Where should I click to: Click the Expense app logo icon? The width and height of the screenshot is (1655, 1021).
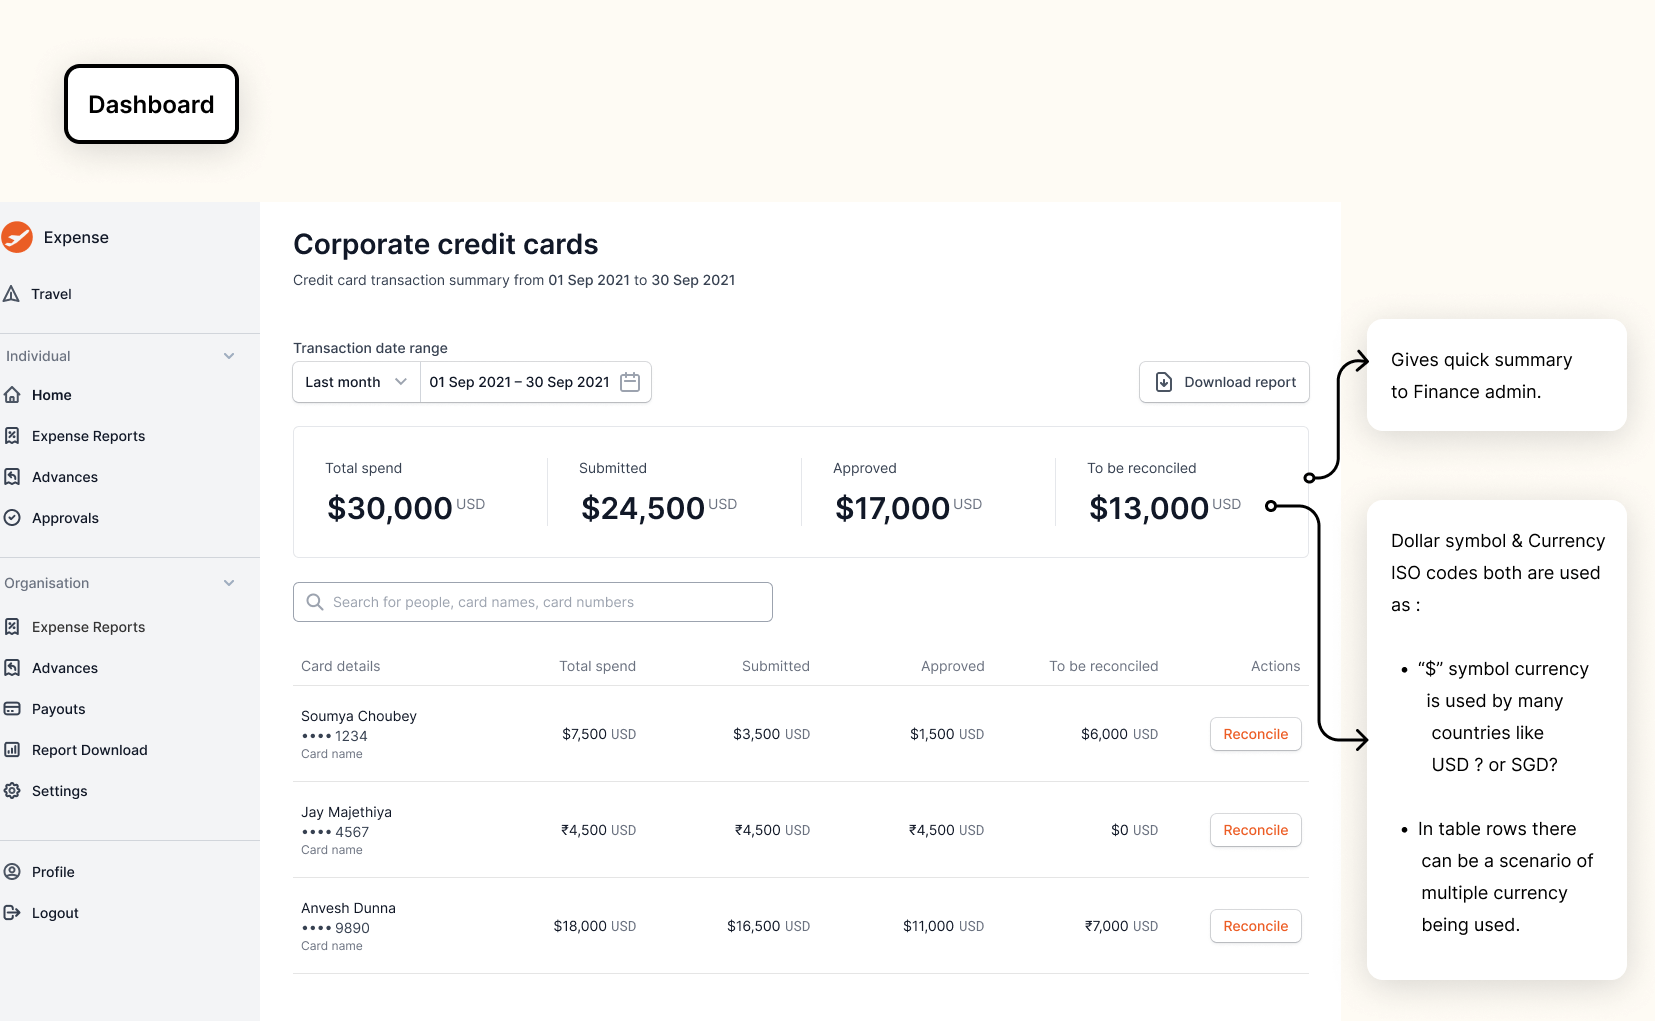16,237
